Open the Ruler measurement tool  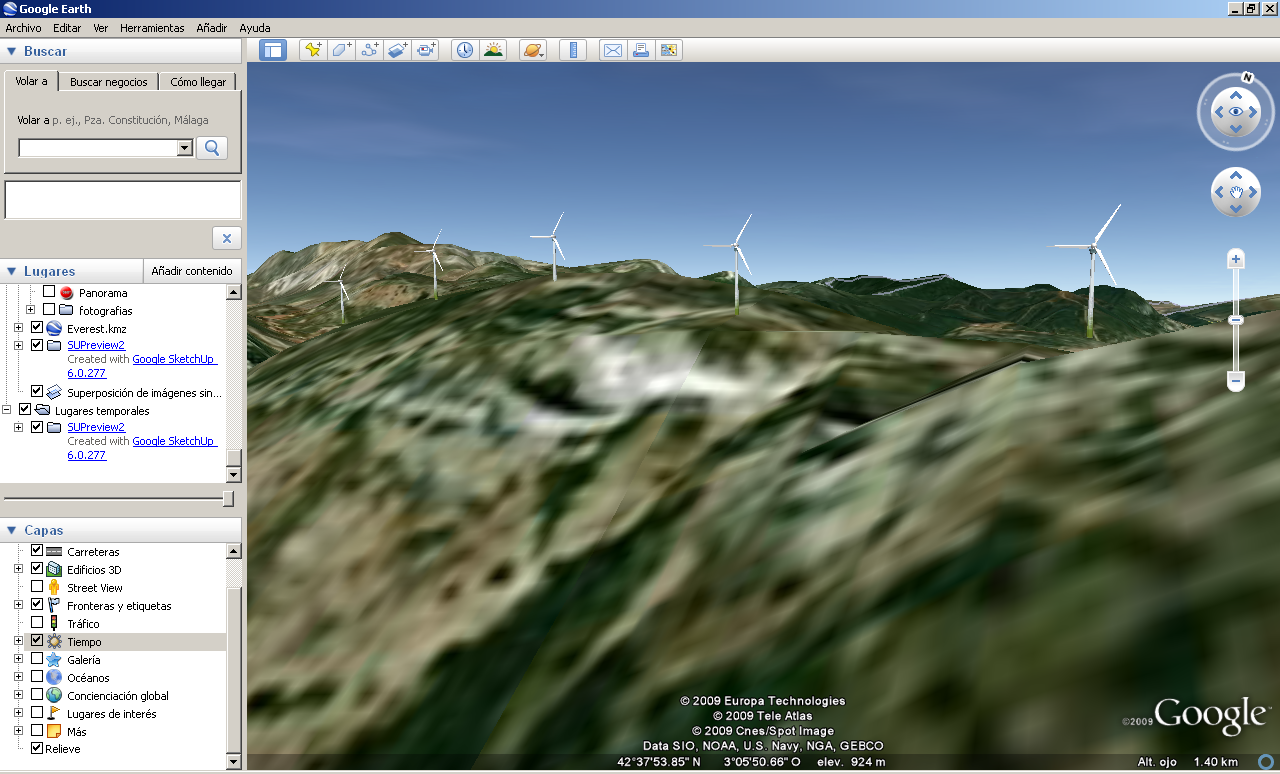[573, 49]
